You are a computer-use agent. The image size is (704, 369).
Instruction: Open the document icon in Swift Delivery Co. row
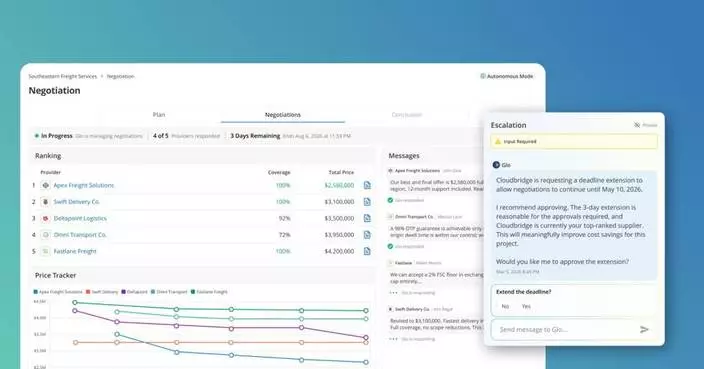[367, 202]
